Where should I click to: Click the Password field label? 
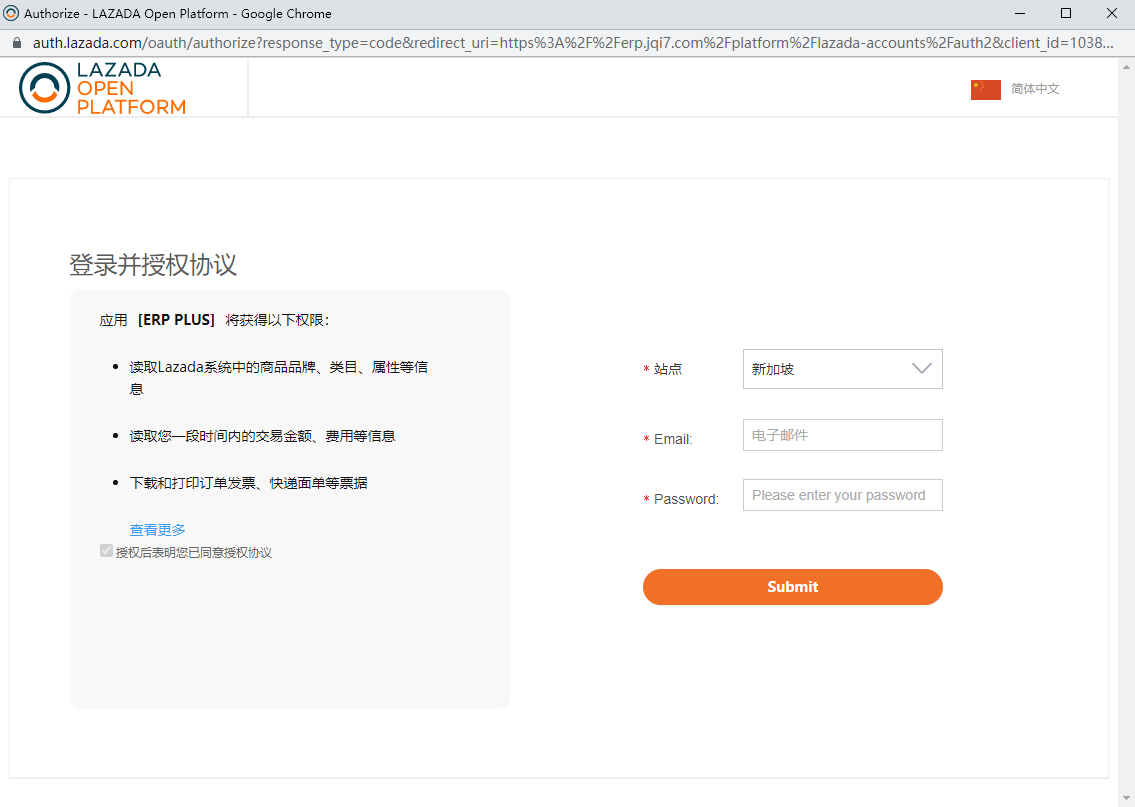[x=686, y=499]
